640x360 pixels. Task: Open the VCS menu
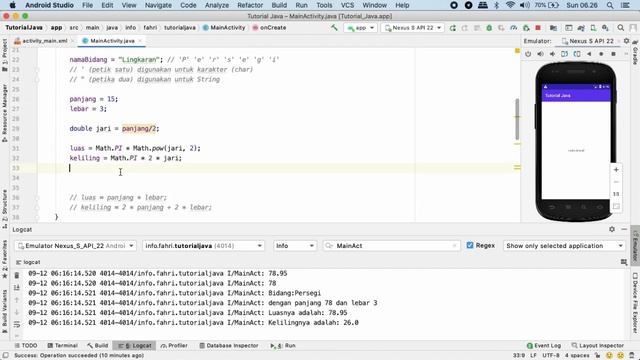click(347, 5)
